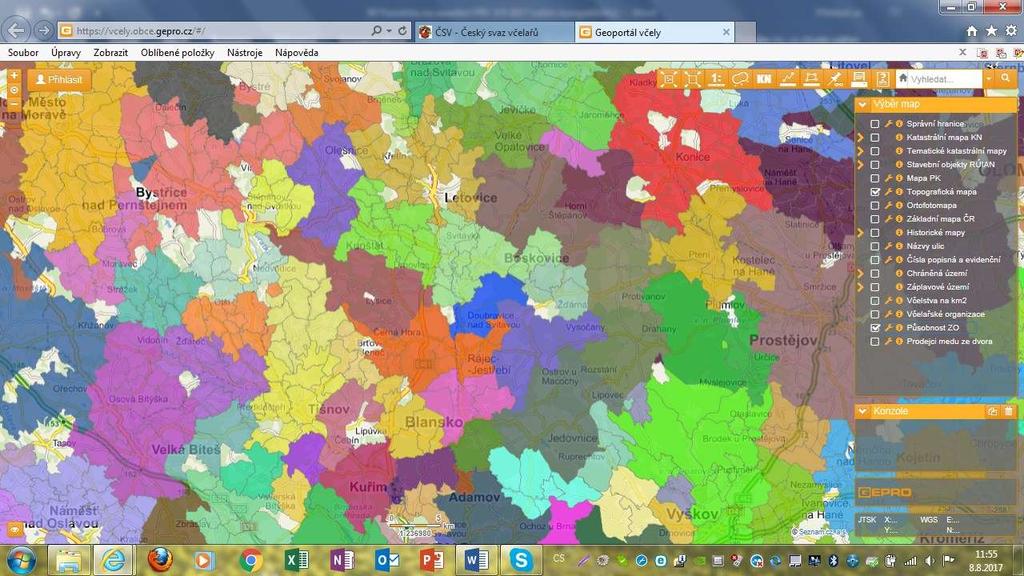The image size is (1024, 576).
Task: Click the magnifier search button beside Vyhledat
Action: (x=1006, y=79)
